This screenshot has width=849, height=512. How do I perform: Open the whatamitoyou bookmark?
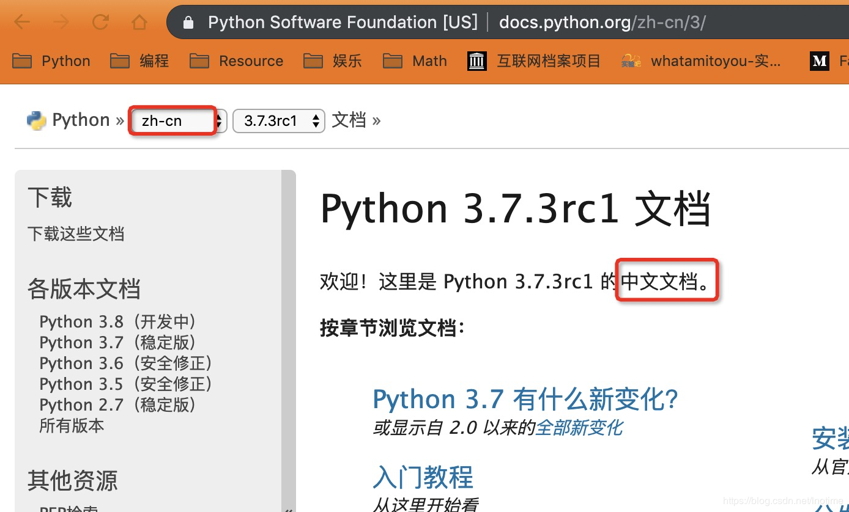click(702, 61)
